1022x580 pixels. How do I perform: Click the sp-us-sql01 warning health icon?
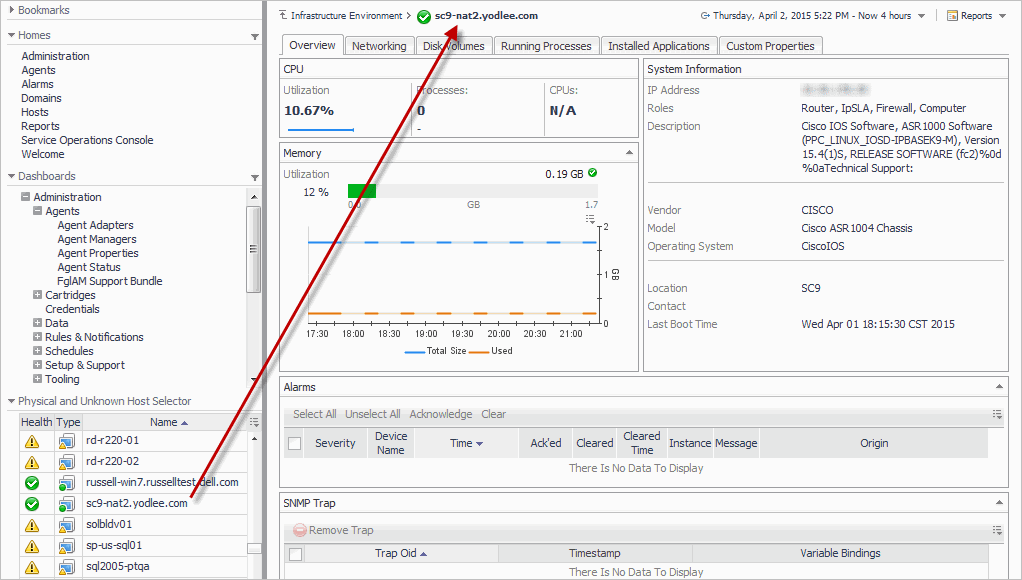(x=31, y=546)
